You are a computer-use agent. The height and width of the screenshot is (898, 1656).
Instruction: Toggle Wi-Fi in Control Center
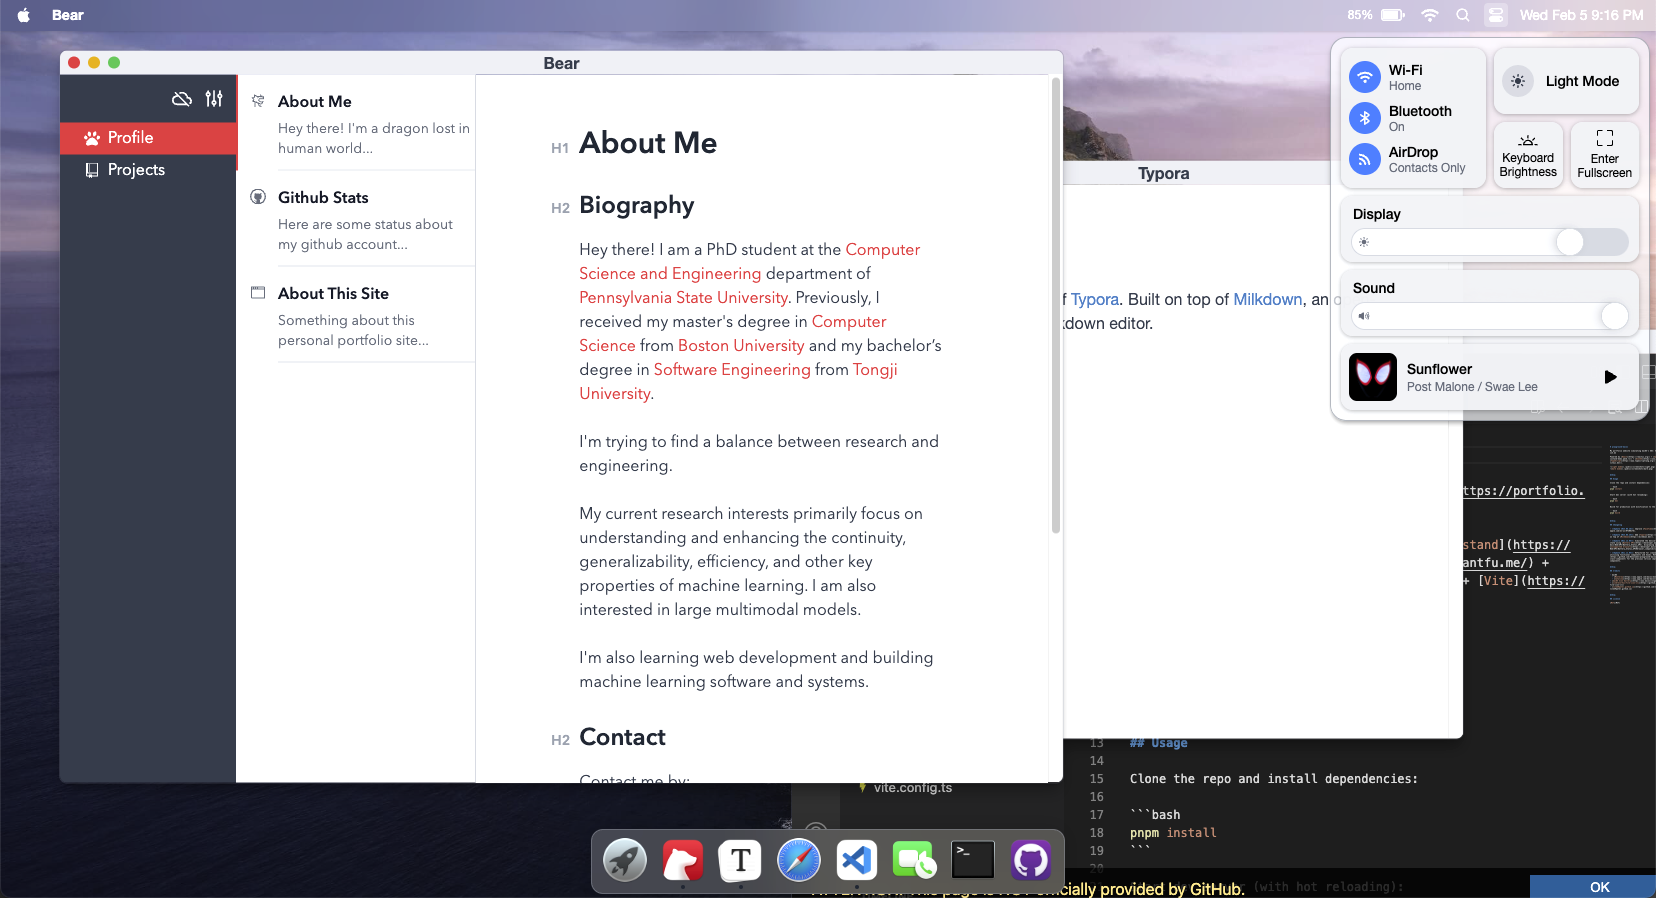(1365, 77)
